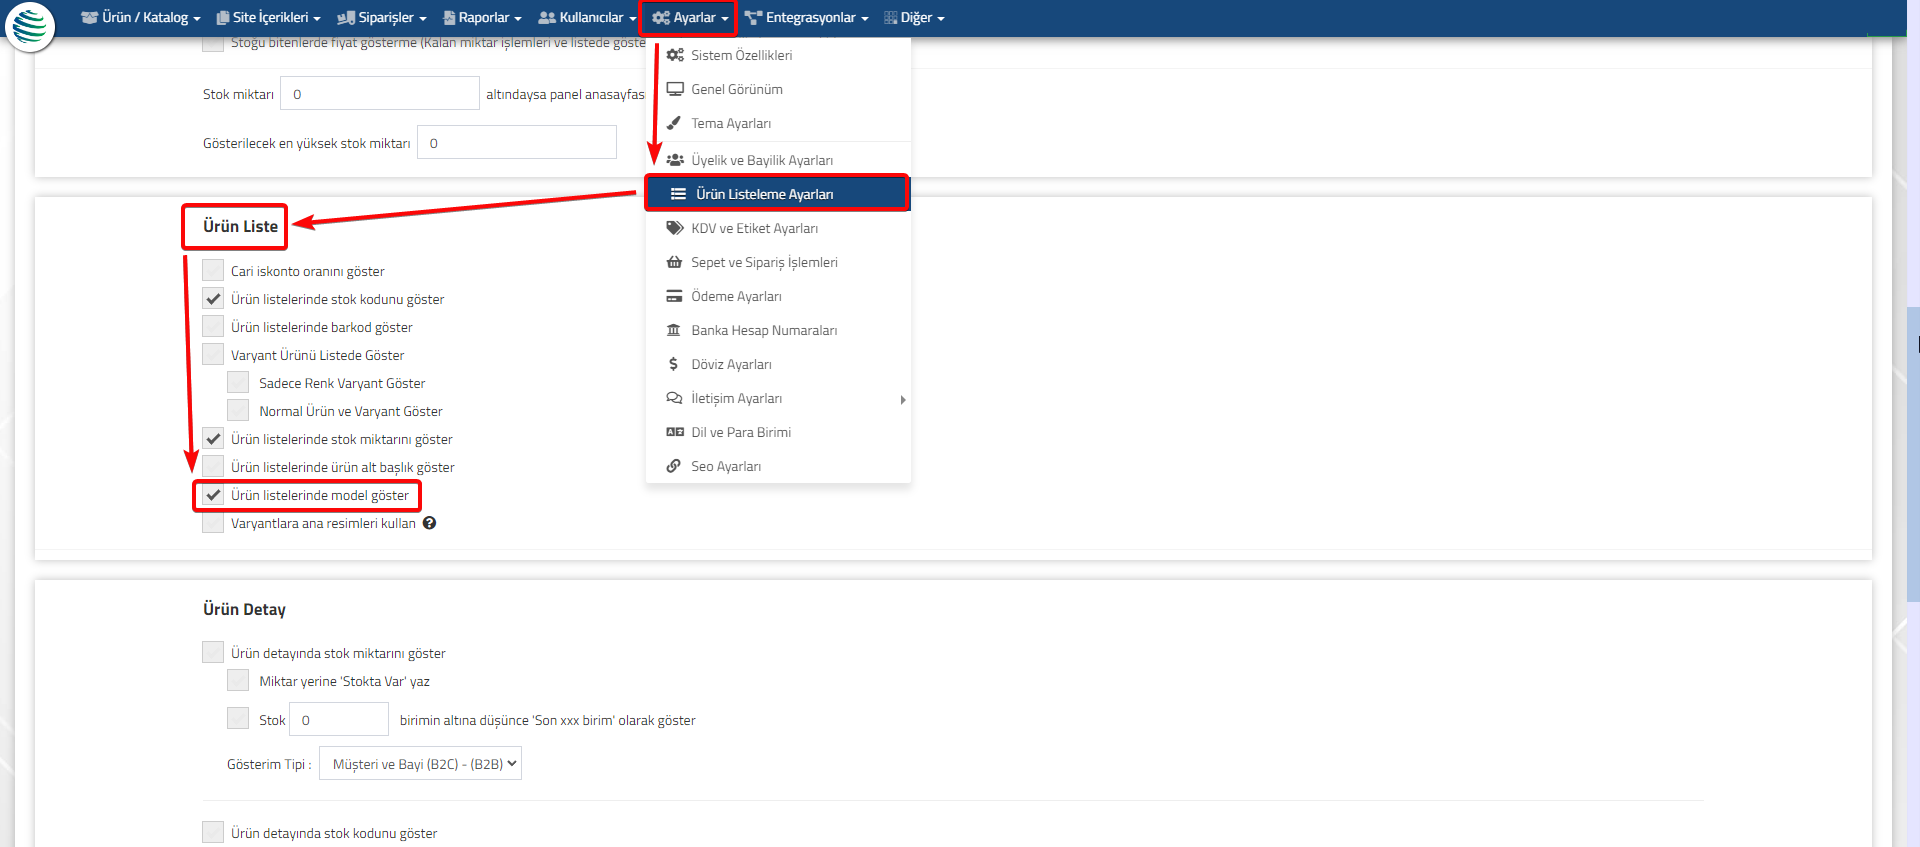Go to Sepet ve Sipariş İşlemleri

click(x=778, y=262)
